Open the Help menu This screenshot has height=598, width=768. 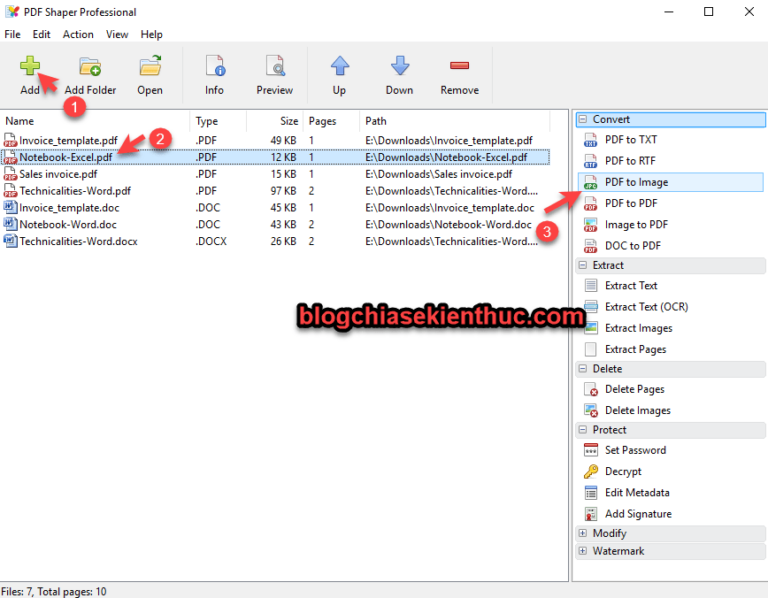pyautogui.click(x=151, y=34)
